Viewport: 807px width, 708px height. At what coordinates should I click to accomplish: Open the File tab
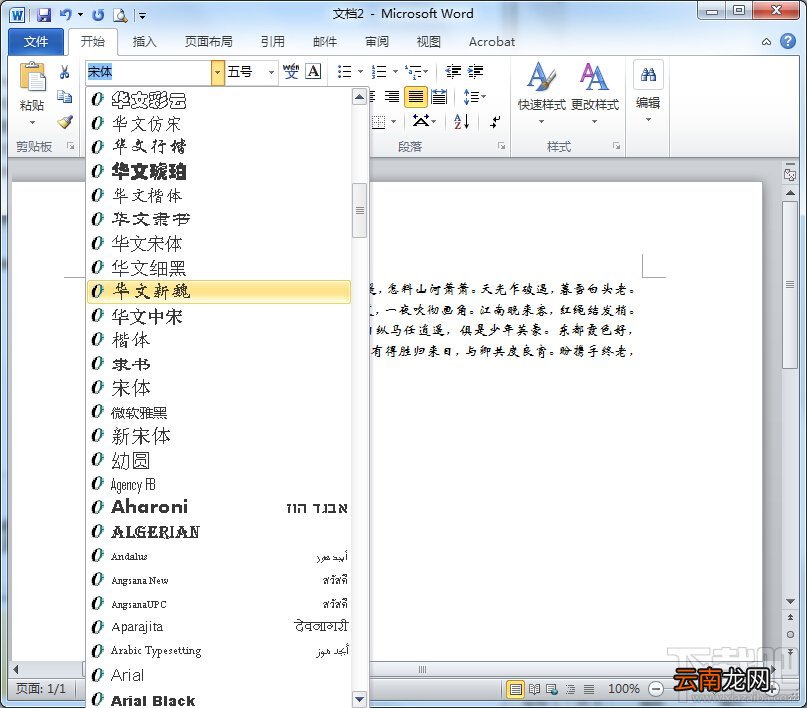point(36,42)
